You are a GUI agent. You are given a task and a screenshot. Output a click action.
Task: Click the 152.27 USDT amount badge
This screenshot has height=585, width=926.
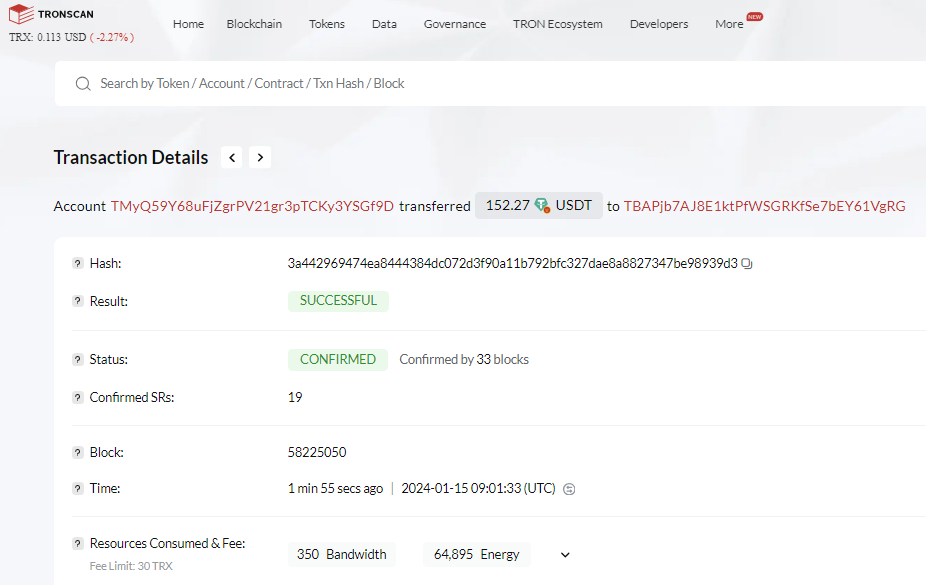539,205
